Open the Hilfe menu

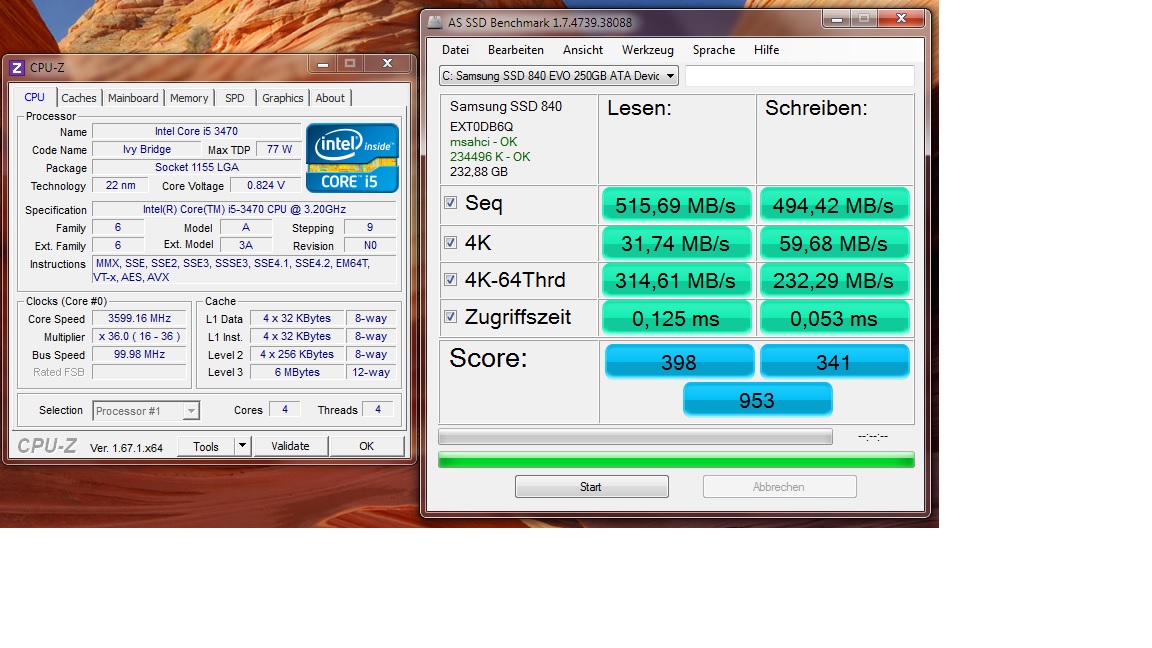(766, 50)
